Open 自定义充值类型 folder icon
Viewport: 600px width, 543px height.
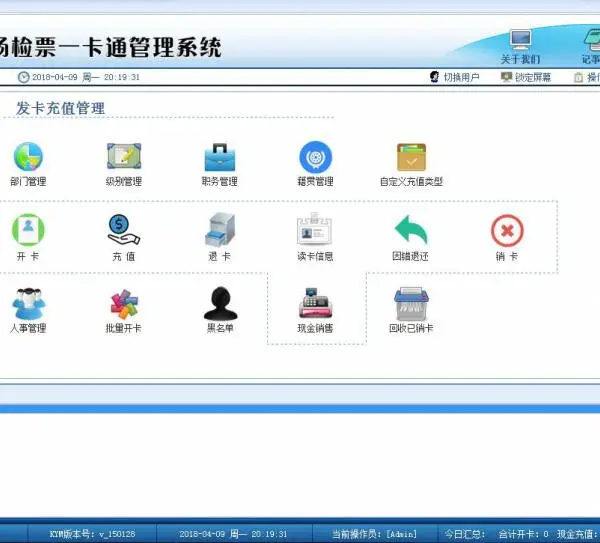click(x=411, y=157)
